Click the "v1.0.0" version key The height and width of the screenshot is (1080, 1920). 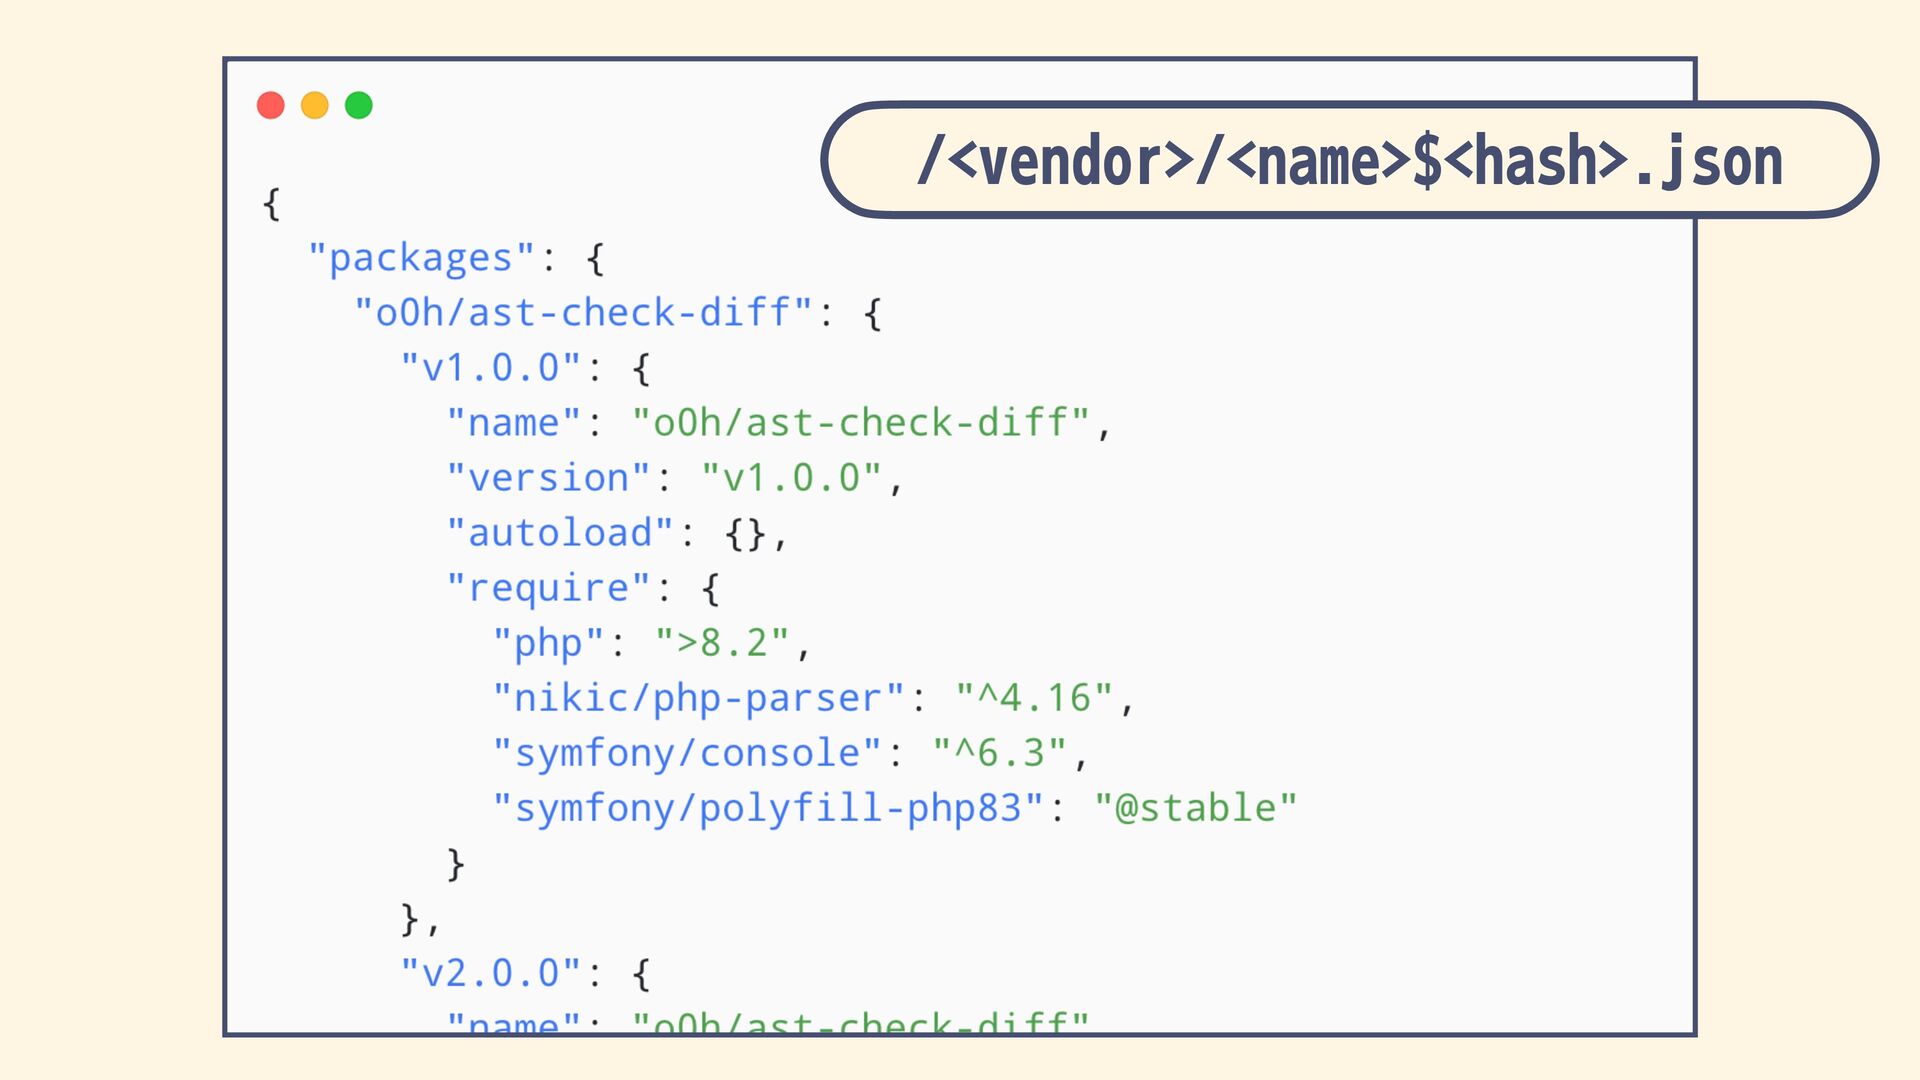point(491,367)
